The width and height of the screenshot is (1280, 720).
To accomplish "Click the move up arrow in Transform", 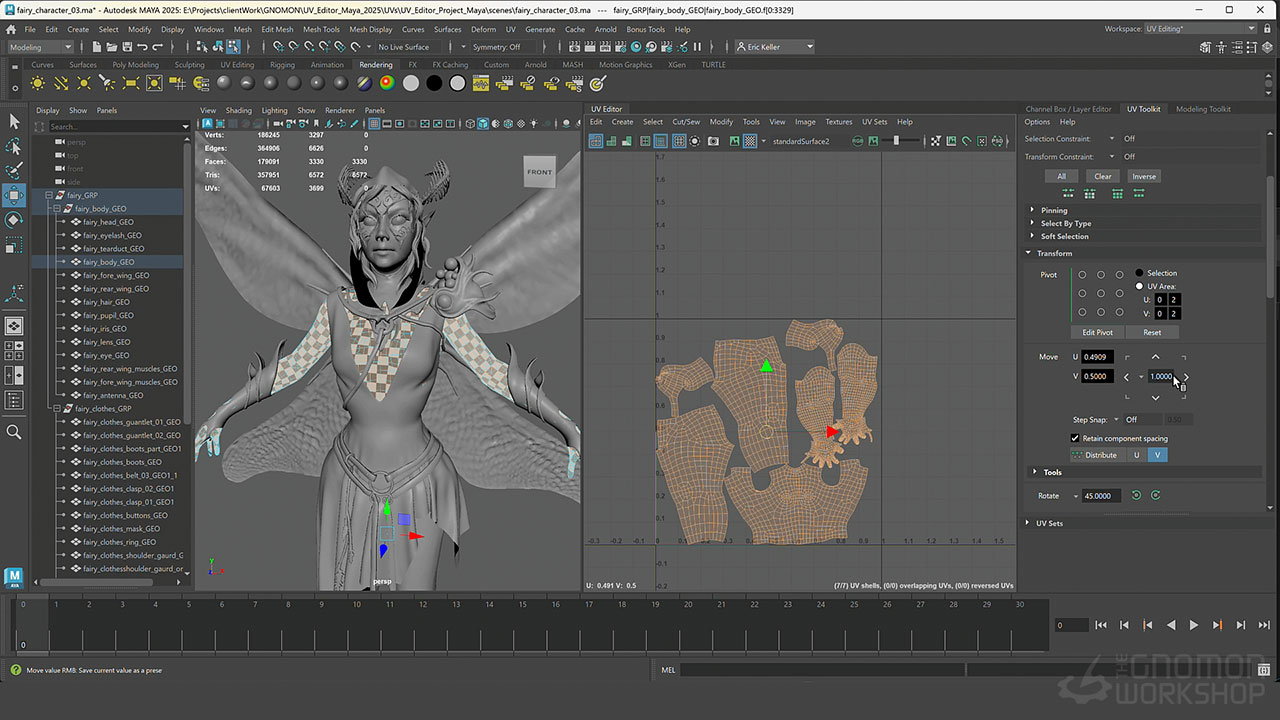I will click(x=1155, y=357).
